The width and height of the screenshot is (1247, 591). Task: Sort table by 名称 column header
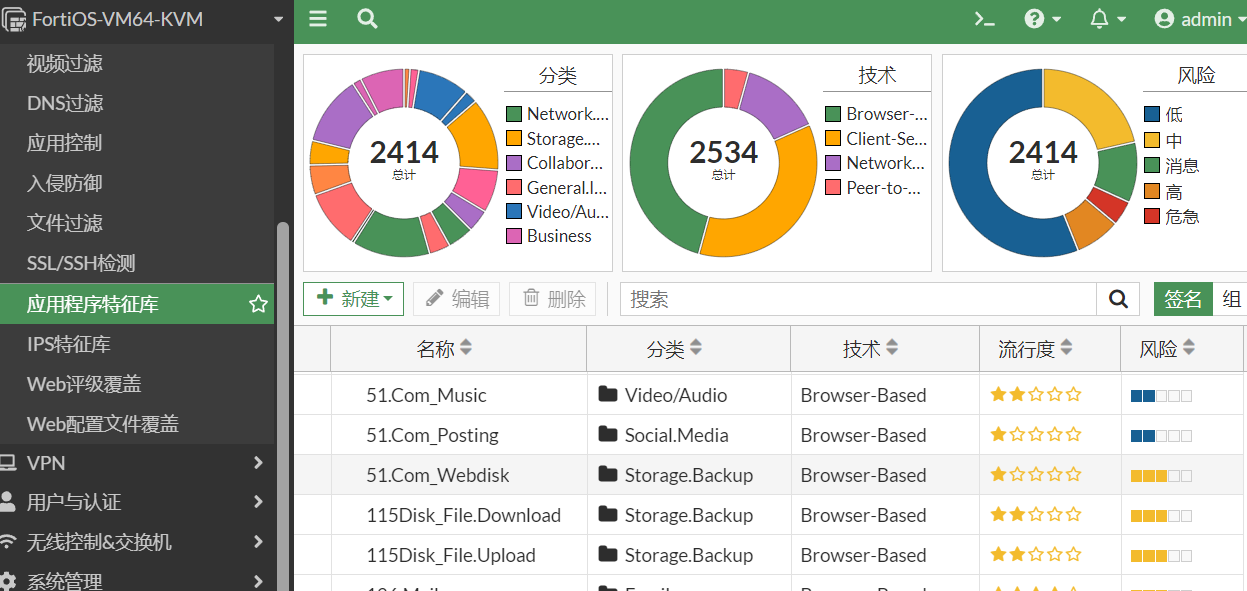tap(444, 349)
